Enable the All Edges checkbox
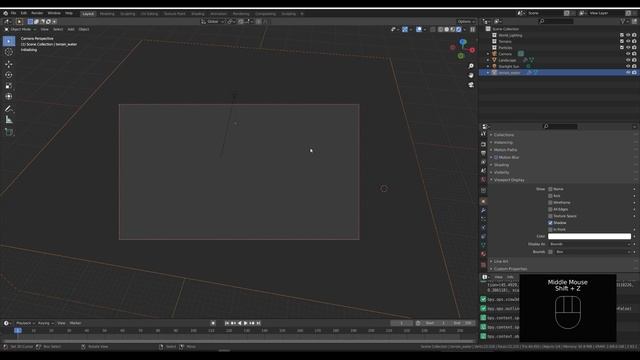This screenshot has height=360, width=640. 550,209
